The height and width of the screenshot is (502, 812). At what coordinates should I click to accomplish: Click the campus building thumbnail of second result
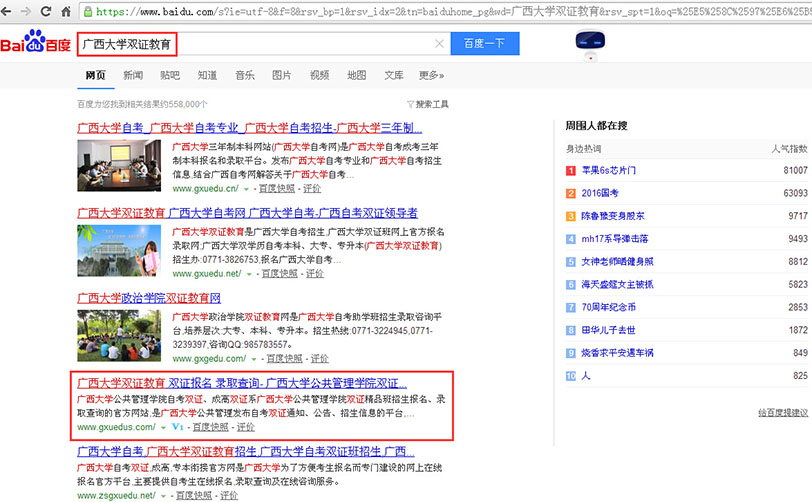click(119, 250)
